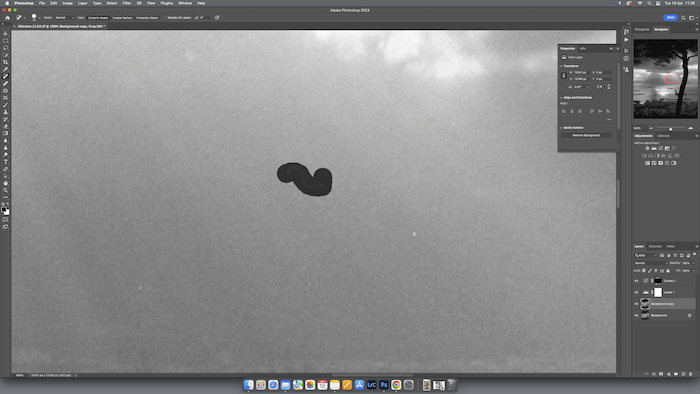Click the Navigator zoom slider

670,129
